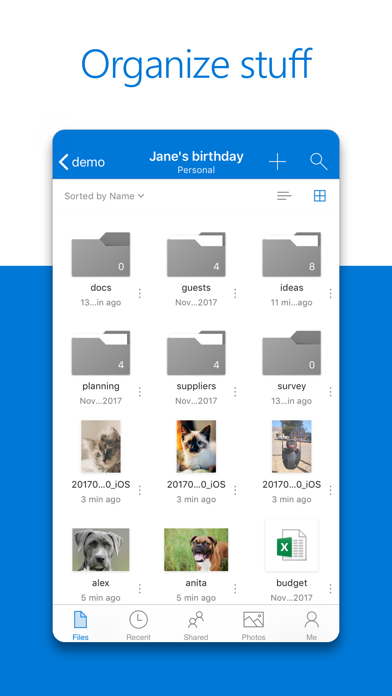The image size is (392, 696).
Task: Open the anita boxer photo
Action: click(x=196, y=550)
